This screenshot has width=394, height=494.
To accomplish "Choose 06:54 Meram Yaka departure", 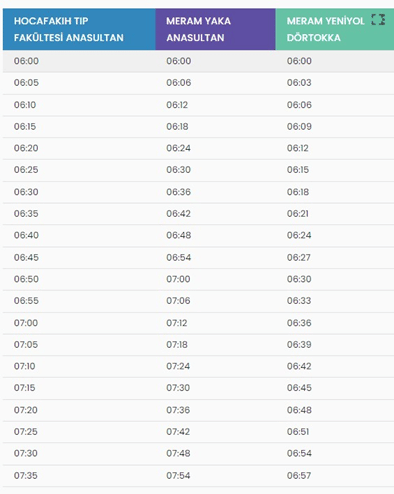I will (x=179, y=257).
